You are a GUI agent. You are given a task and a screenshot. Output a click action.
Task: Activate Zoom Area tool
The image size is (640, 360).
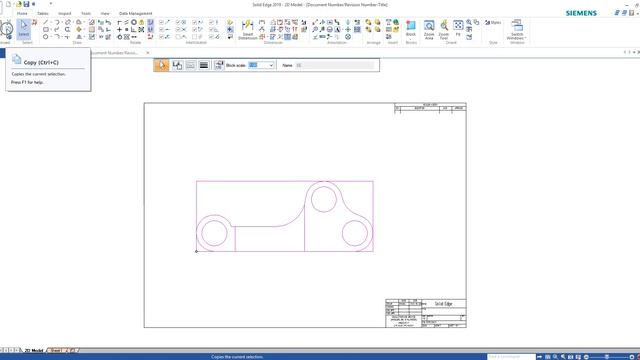[429, 29]
